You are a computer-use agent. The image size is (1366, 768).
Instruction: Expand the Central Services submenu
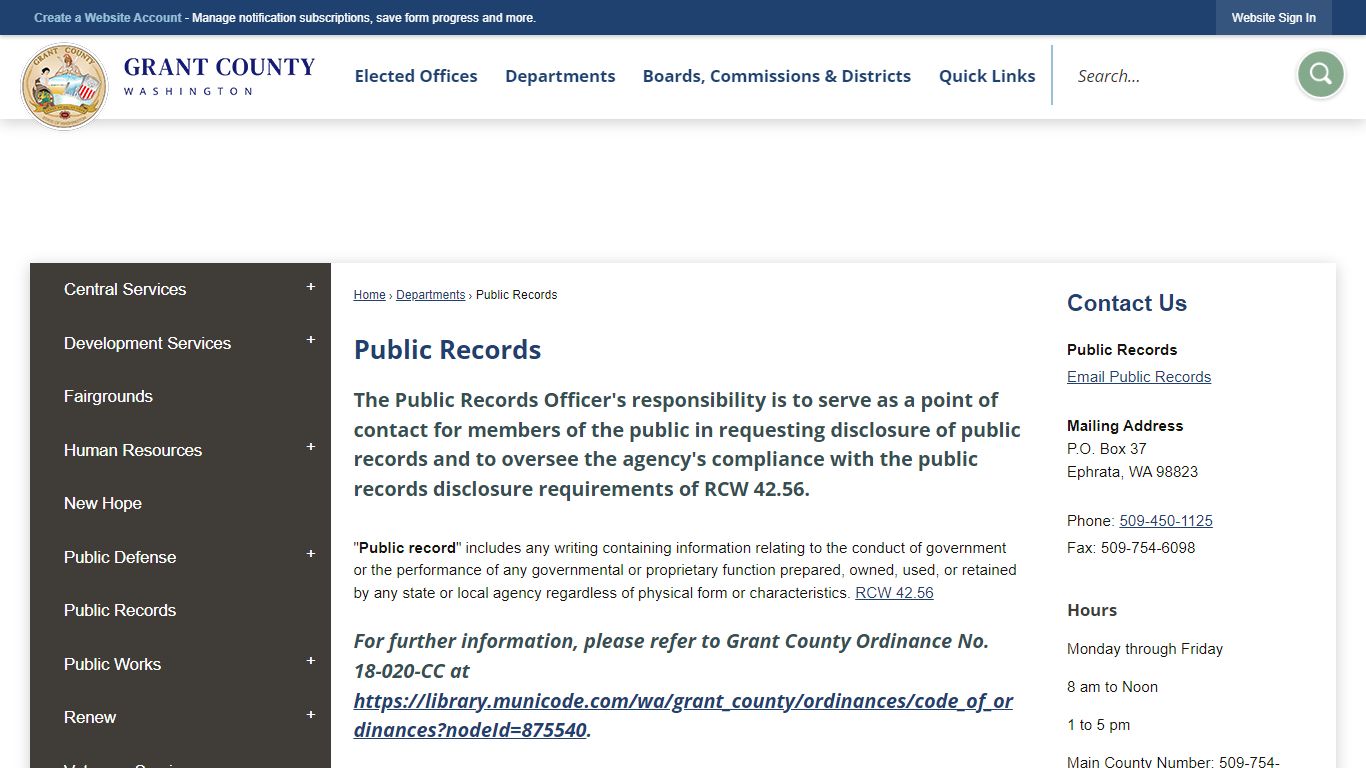(x=310, y=288)
